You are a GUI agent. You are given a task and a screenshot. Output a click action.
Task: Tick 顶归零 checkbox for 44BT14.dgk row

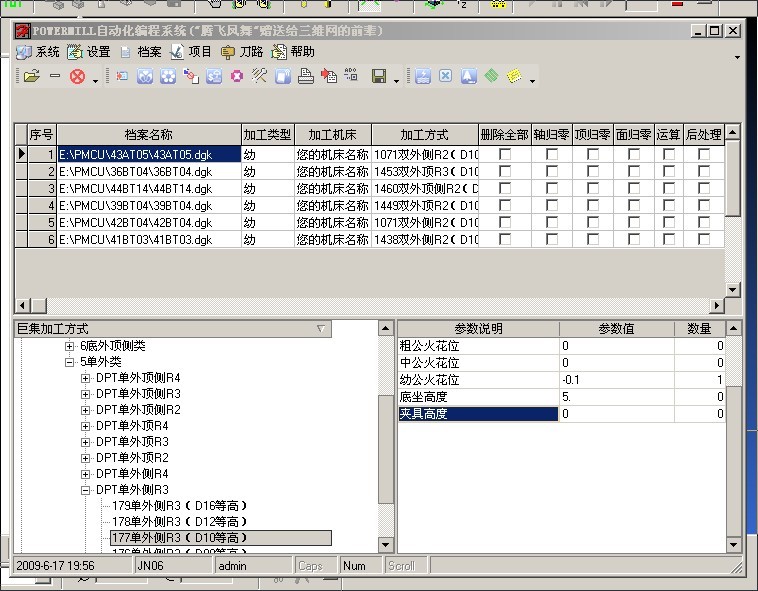593,188
